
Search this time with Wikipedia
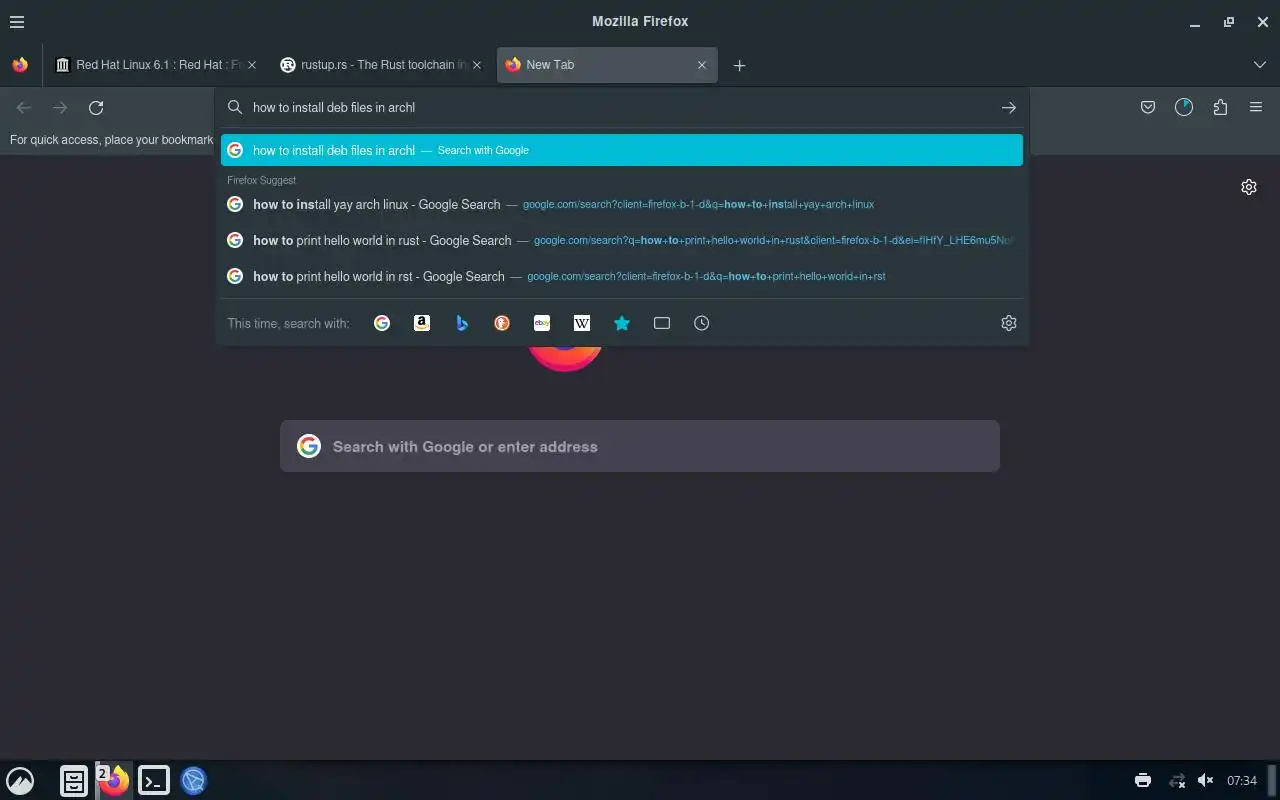582,323
